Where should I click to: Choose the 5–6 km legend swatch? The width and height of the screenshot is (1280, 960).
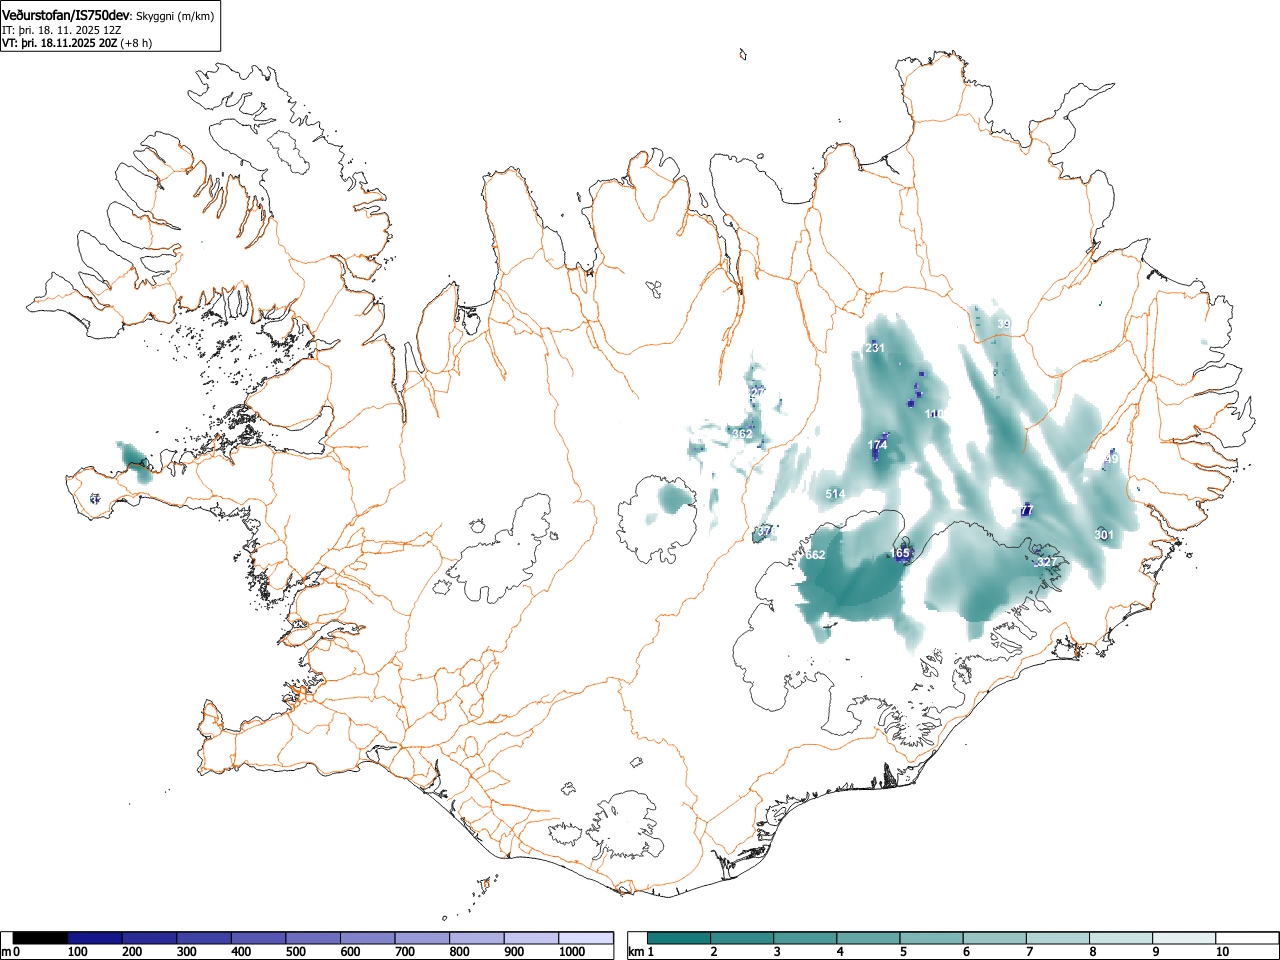(x=932, y=938)
